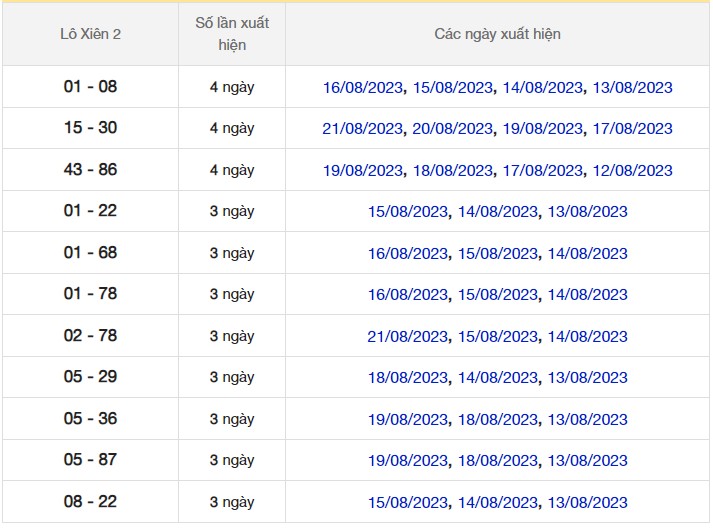Click 17/08/2023 in the 15 - 30 row

(x=632, y=129)
